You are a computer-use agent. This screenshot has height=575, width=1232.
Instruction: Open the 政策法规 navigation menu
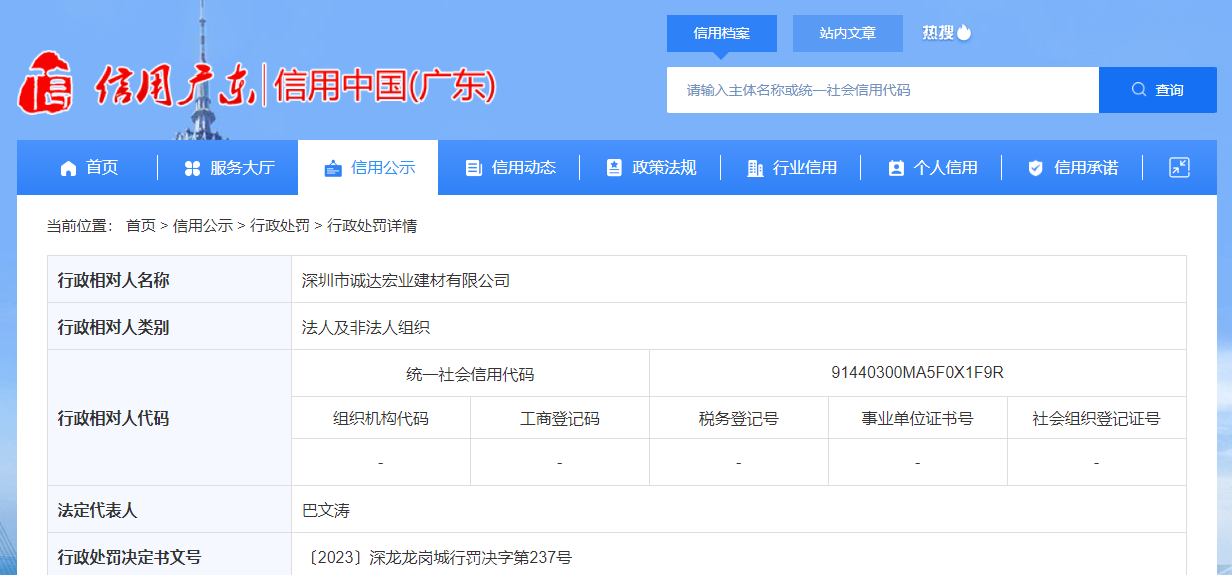650,168
